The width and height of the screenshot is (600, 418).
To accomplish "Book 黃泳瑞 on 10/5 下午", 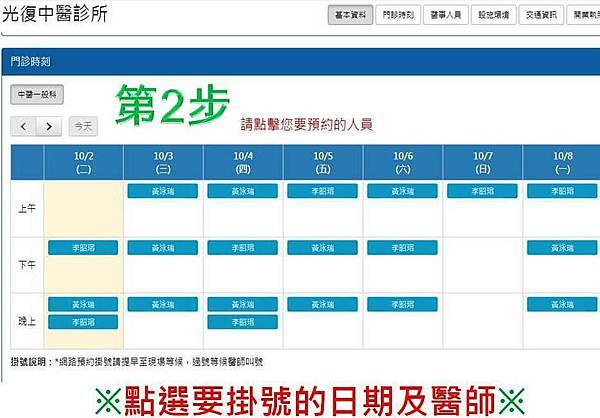I will coord(323,248).
